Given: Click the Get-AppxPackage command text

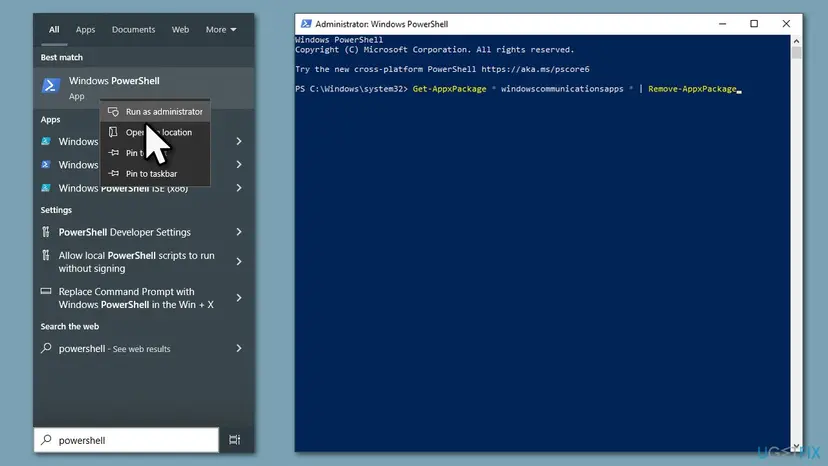Looking at the screenshot, I should [x=449, y=89].
